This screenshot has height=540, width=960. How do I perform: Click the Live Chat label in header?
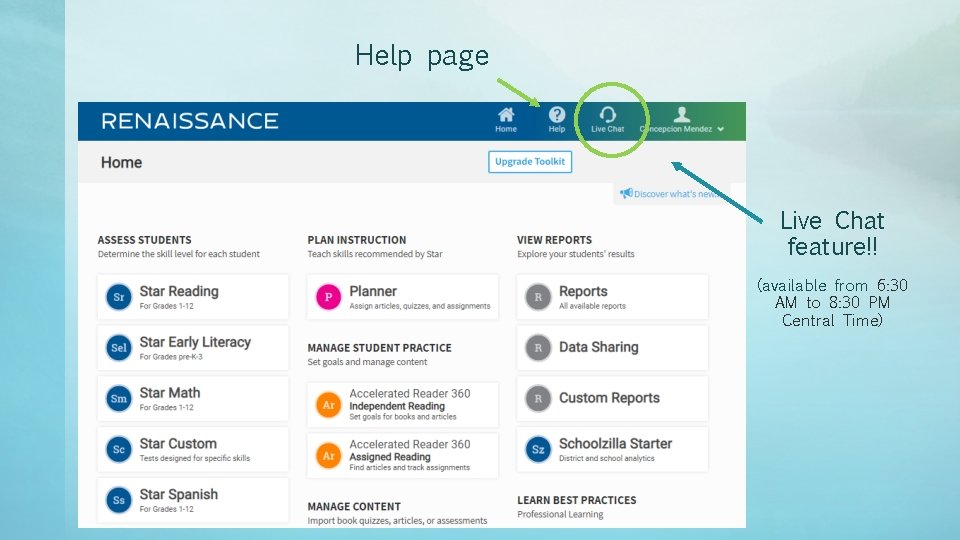607,129
